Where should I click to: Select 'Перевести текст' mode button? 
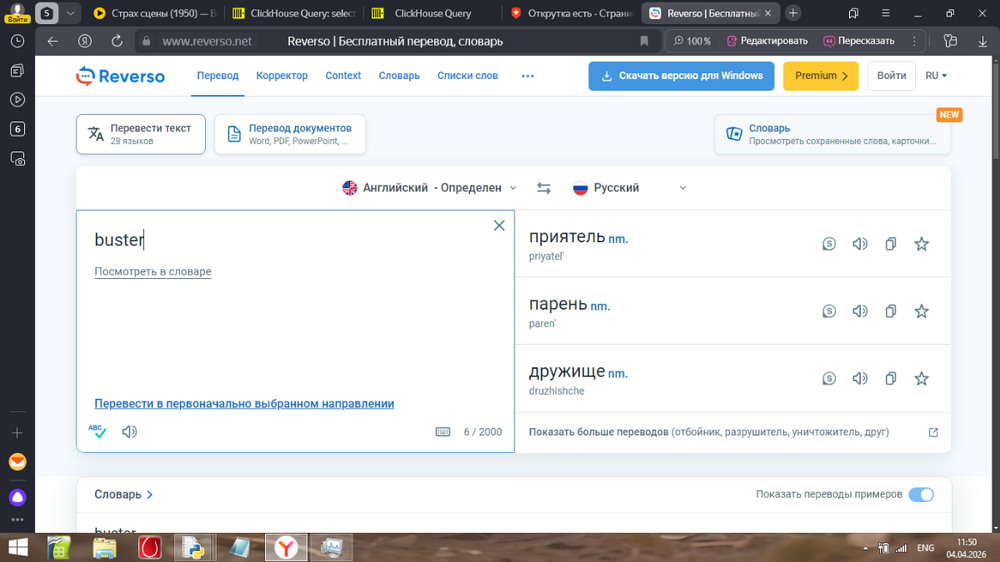(141, 134)
